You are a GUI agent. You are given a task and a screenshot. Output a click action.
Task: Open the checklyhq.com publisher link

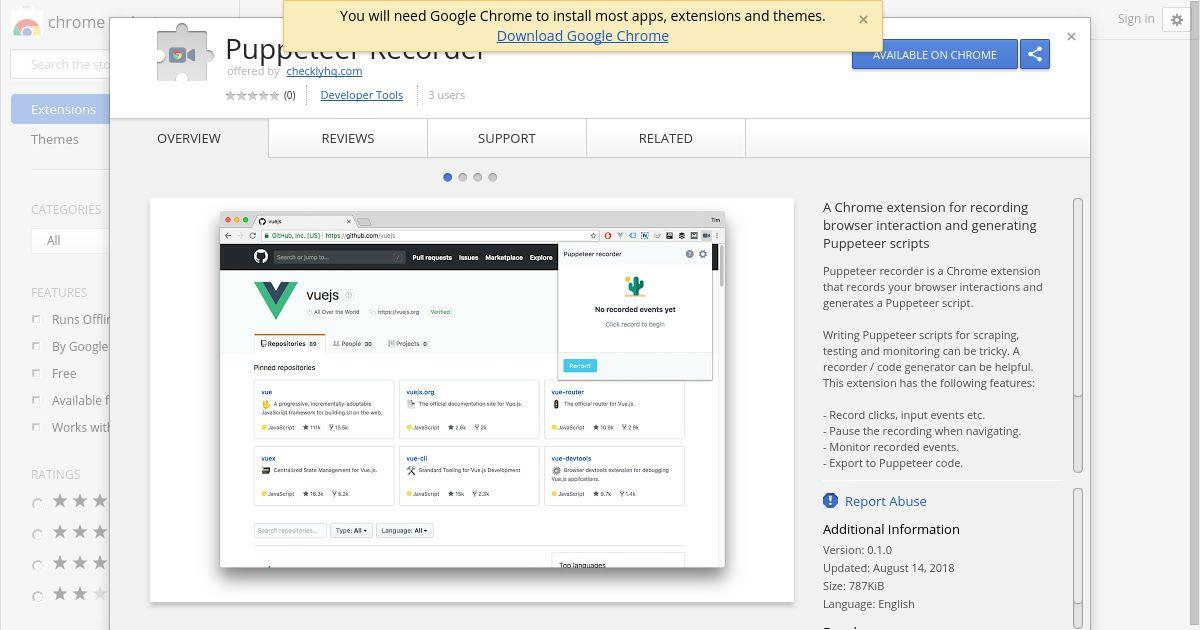coord(324,71)
